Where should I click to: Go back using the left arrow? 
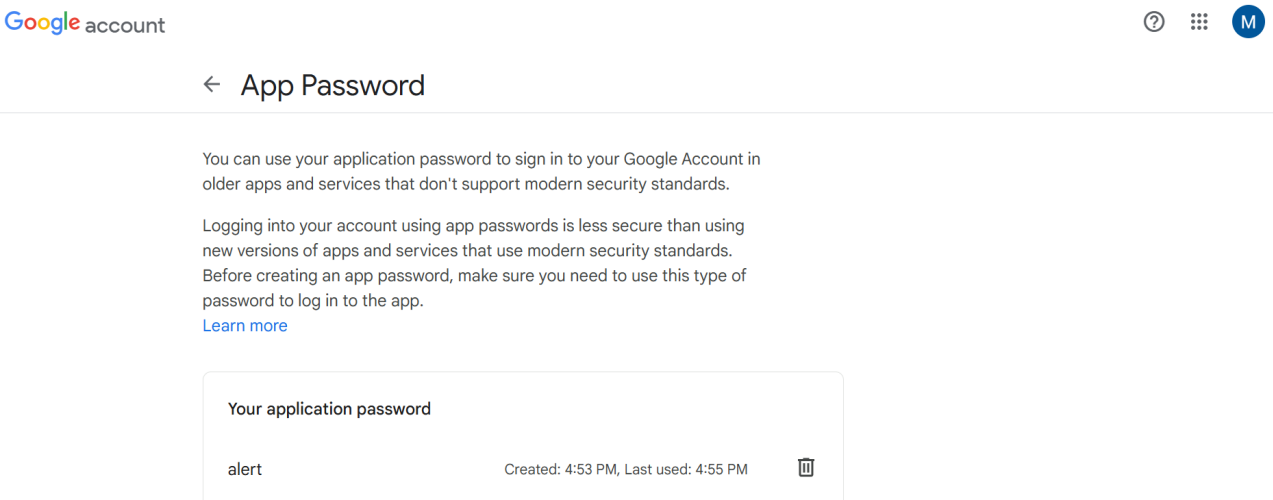[x=211, y=85]
